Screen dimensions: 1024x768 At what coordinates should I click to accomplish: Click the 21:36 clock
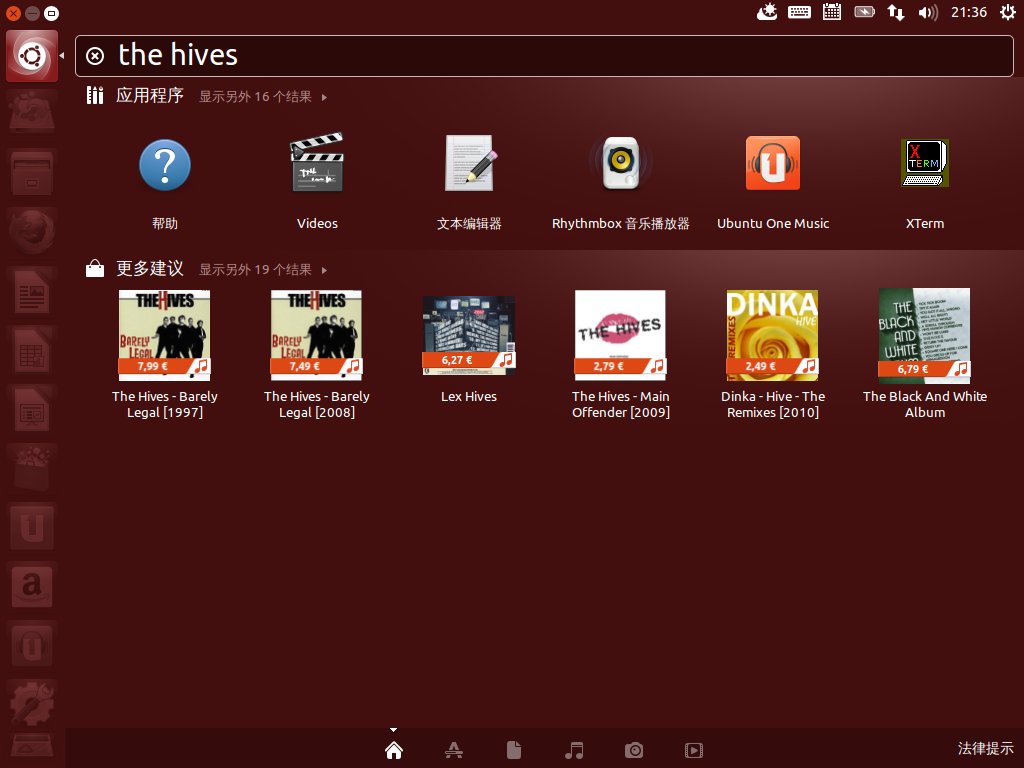[969, 12]
